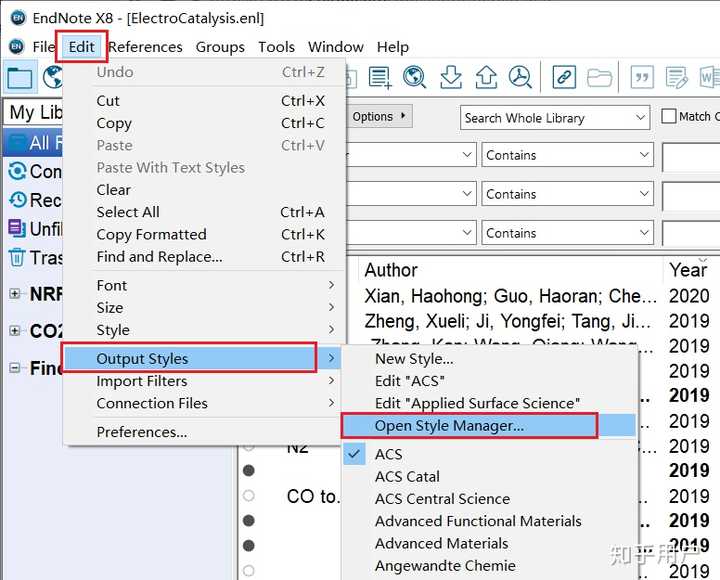The height and width of the screenshot is (580, 720).
Task: Open the Edit menu
Action: click(x=82, y=47)
